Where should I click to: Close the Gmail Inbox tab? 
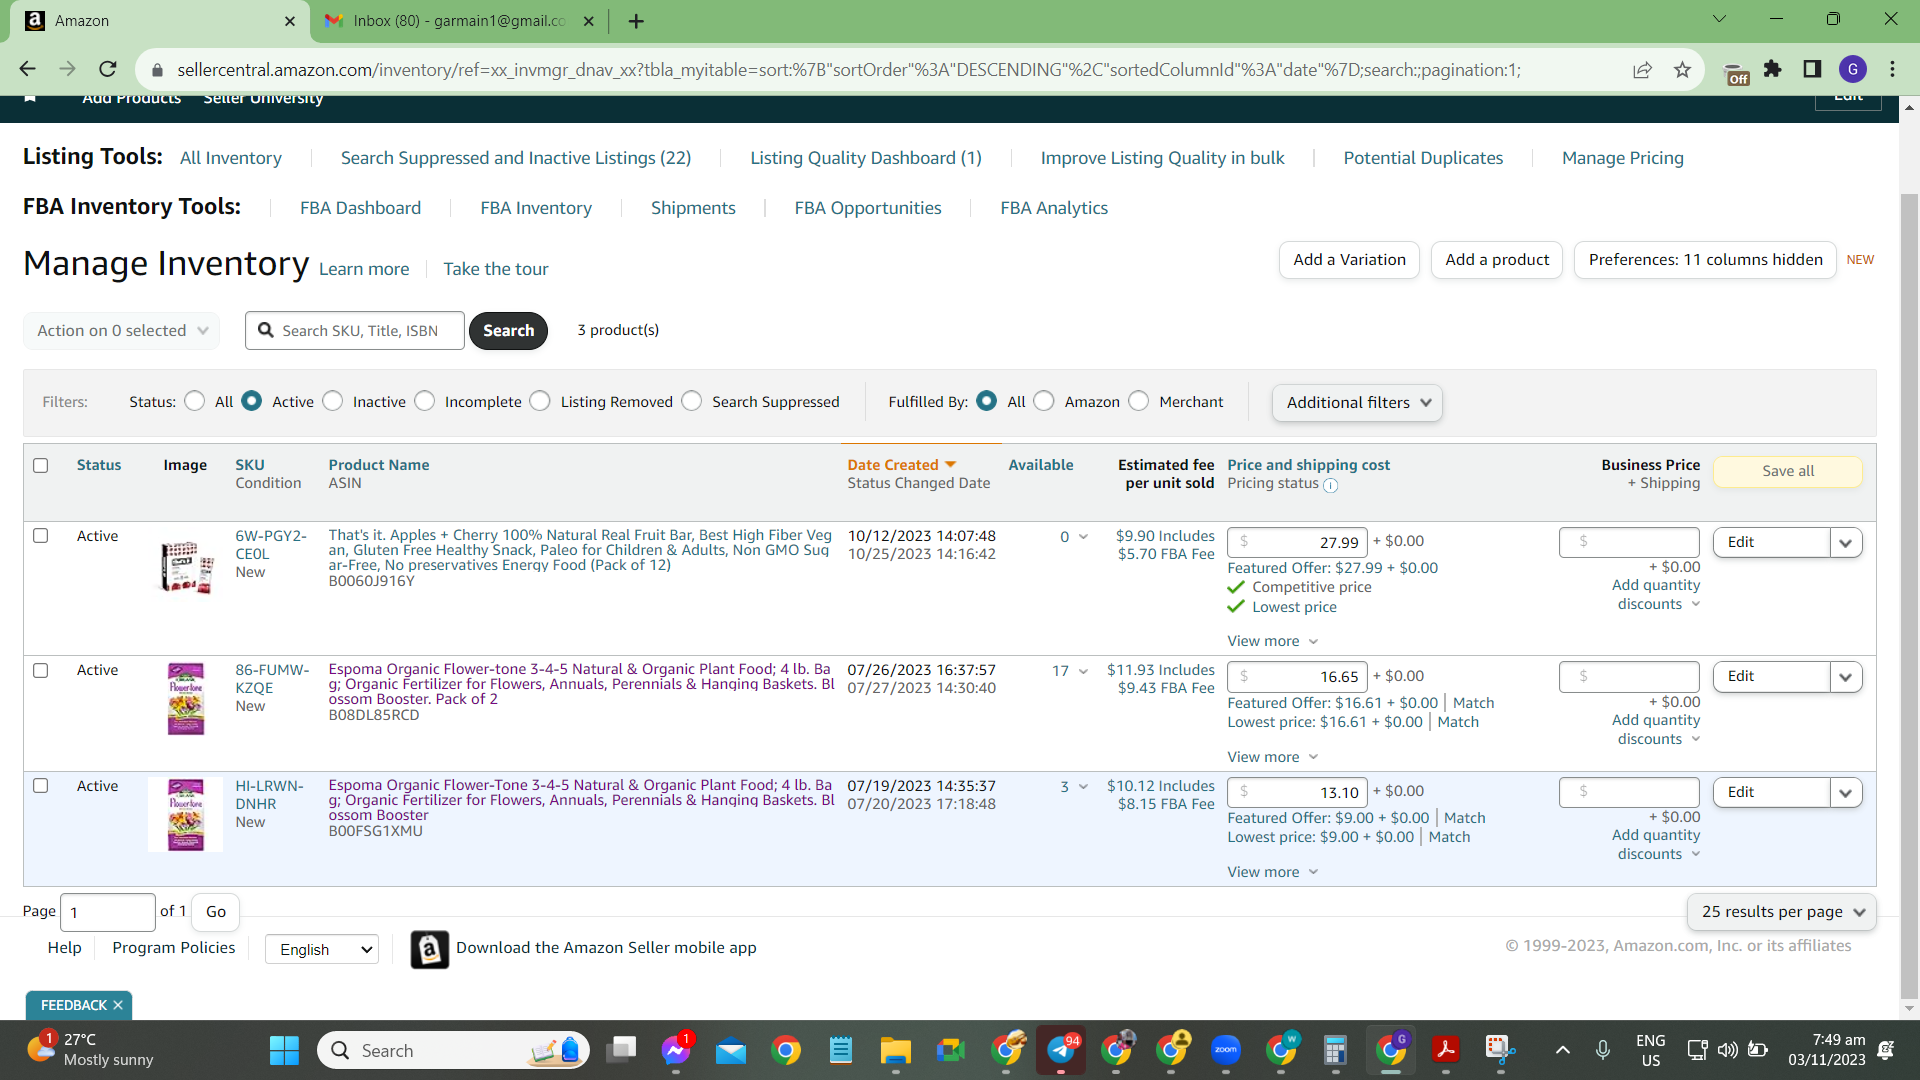(x=588, y=21)
